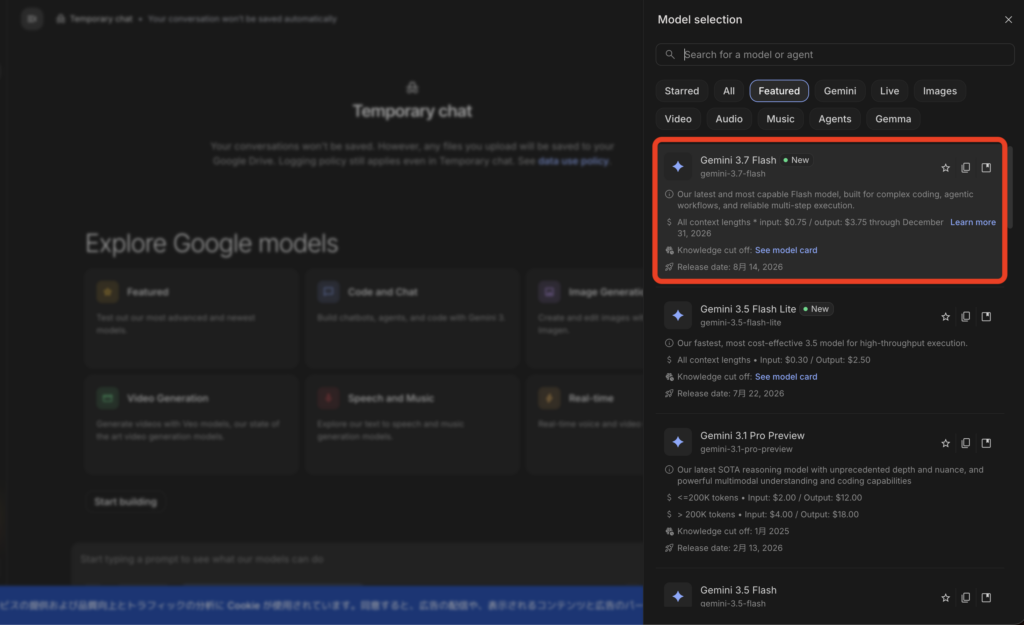Star the Gemini 3.1 Pro Preview model
Viewport: 1024px width, 625px height.
pos(945,443)
